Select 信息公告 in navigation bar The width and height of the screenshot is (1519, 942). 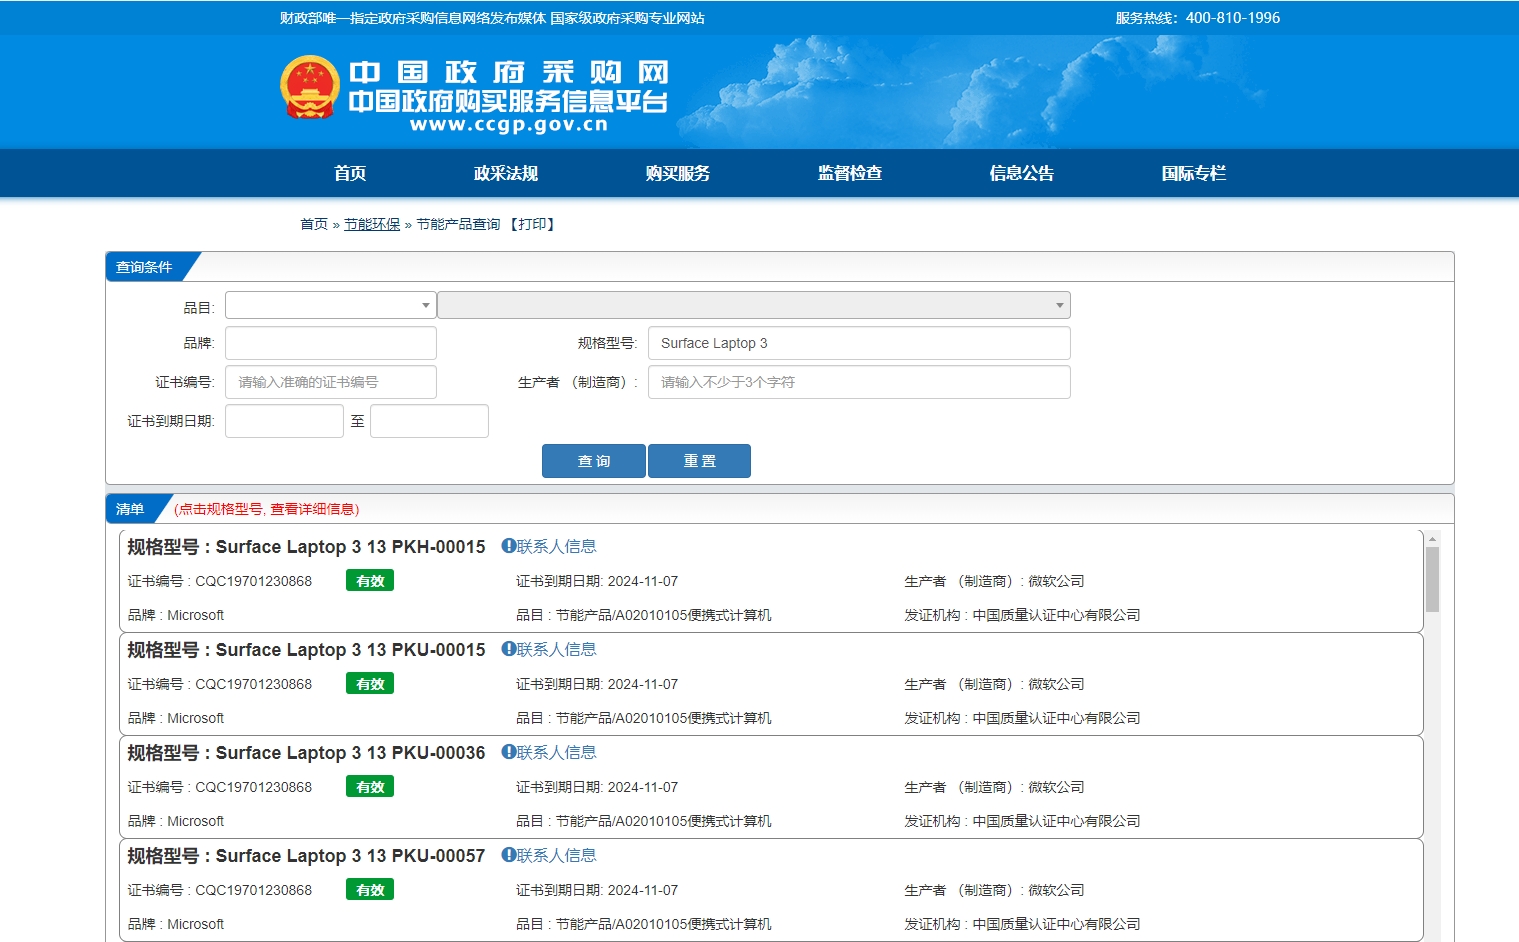[1021, 173]
